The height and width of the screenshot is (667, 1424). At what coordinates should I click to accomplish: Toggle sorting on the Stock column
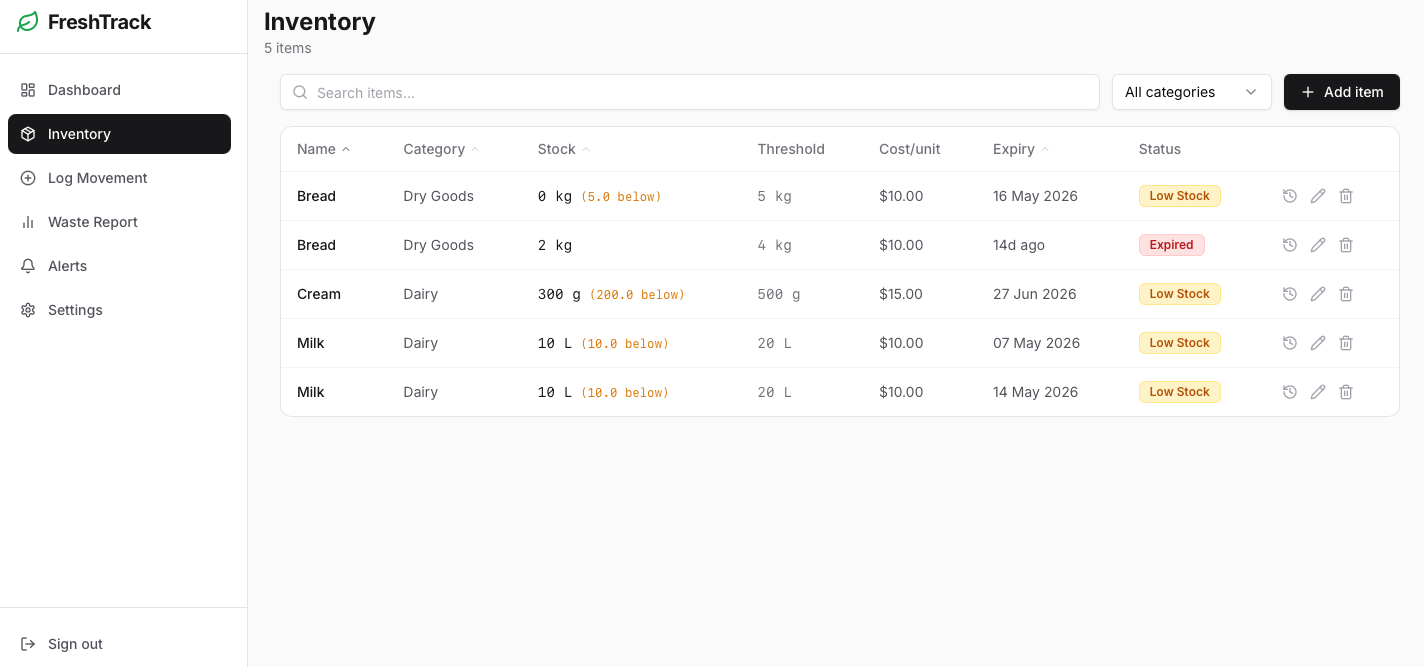coord(585,148)
